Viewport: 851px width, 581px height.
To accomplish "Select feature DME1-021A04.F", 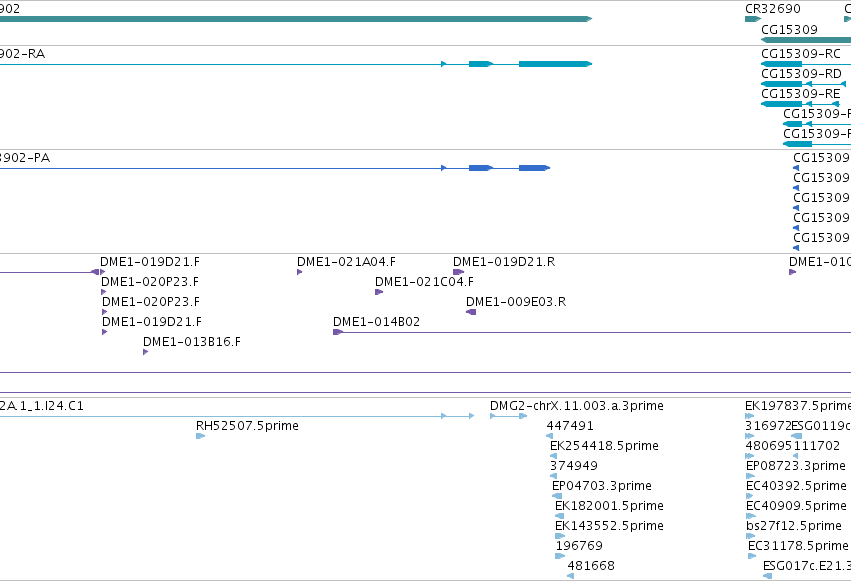I will click(346, 262).
